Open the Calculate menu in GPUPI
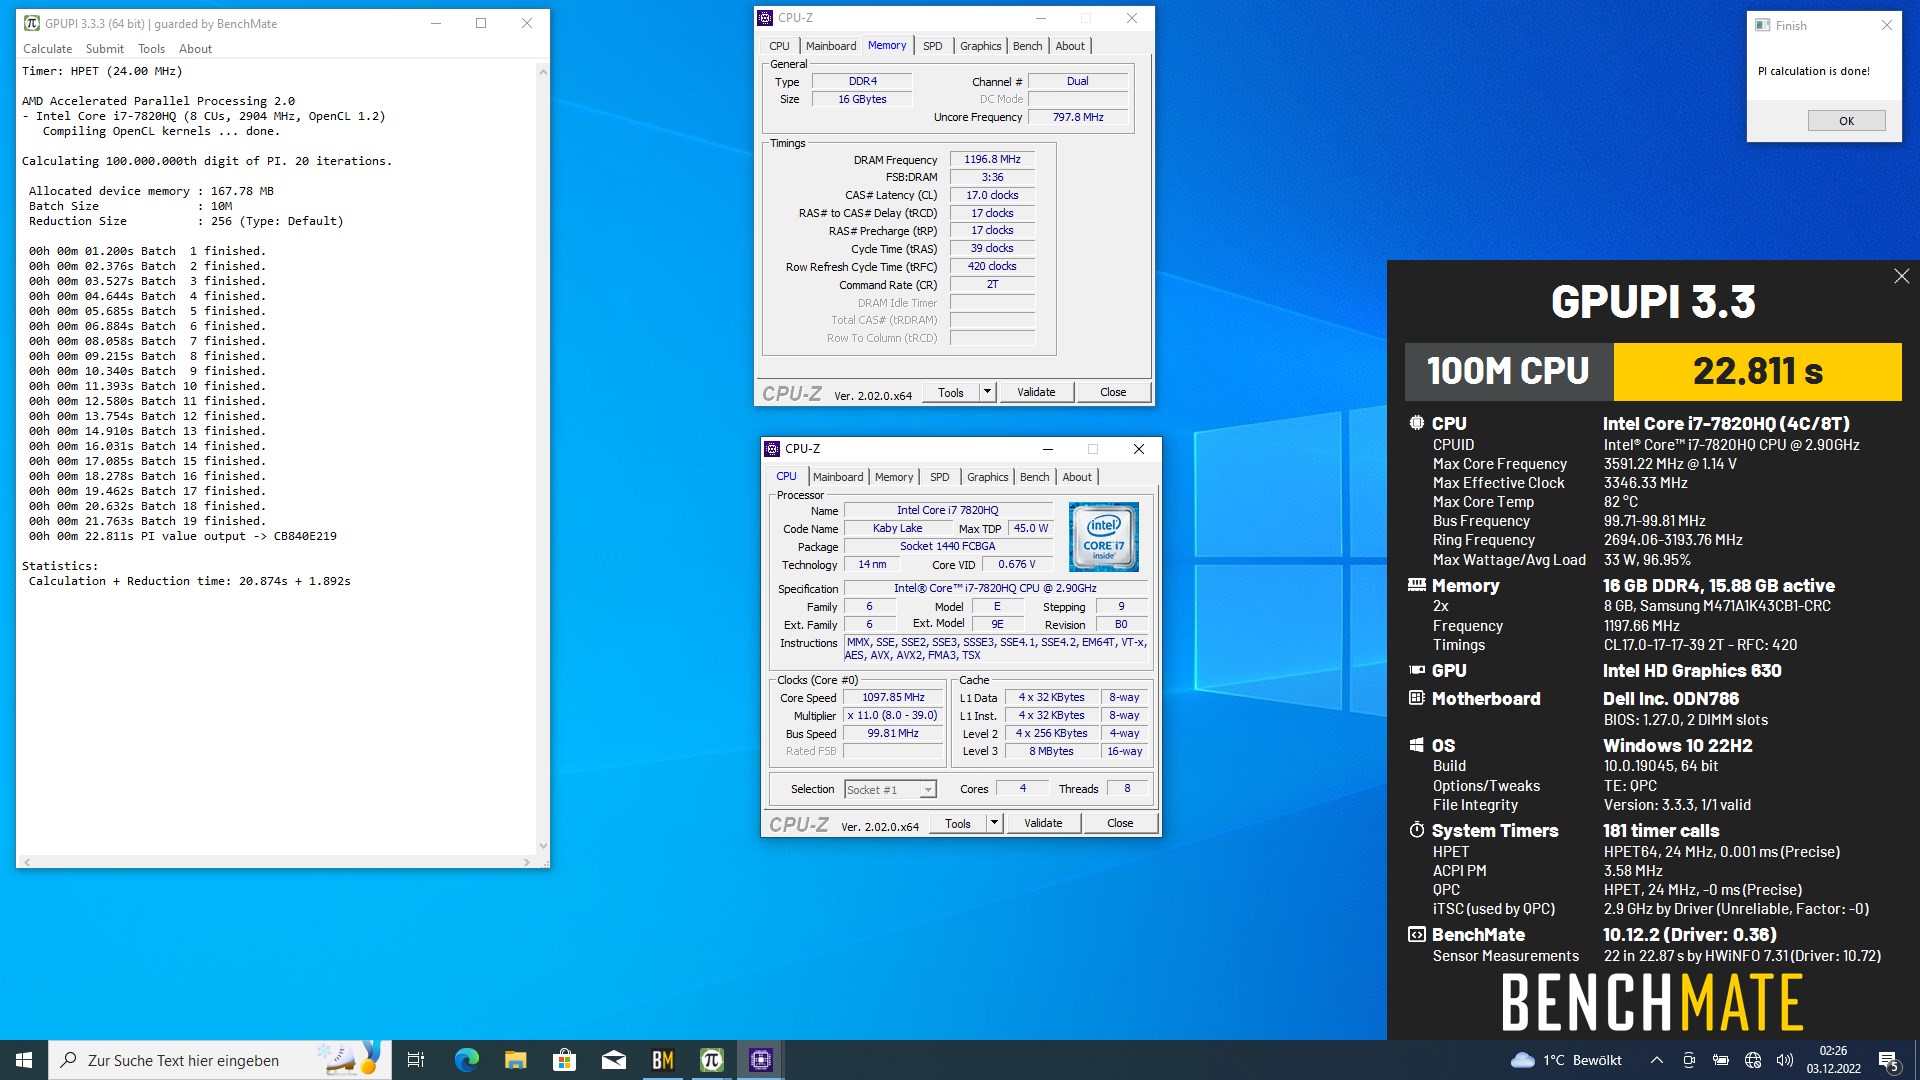1920x1080 pixels. click(x=47, y=48)
